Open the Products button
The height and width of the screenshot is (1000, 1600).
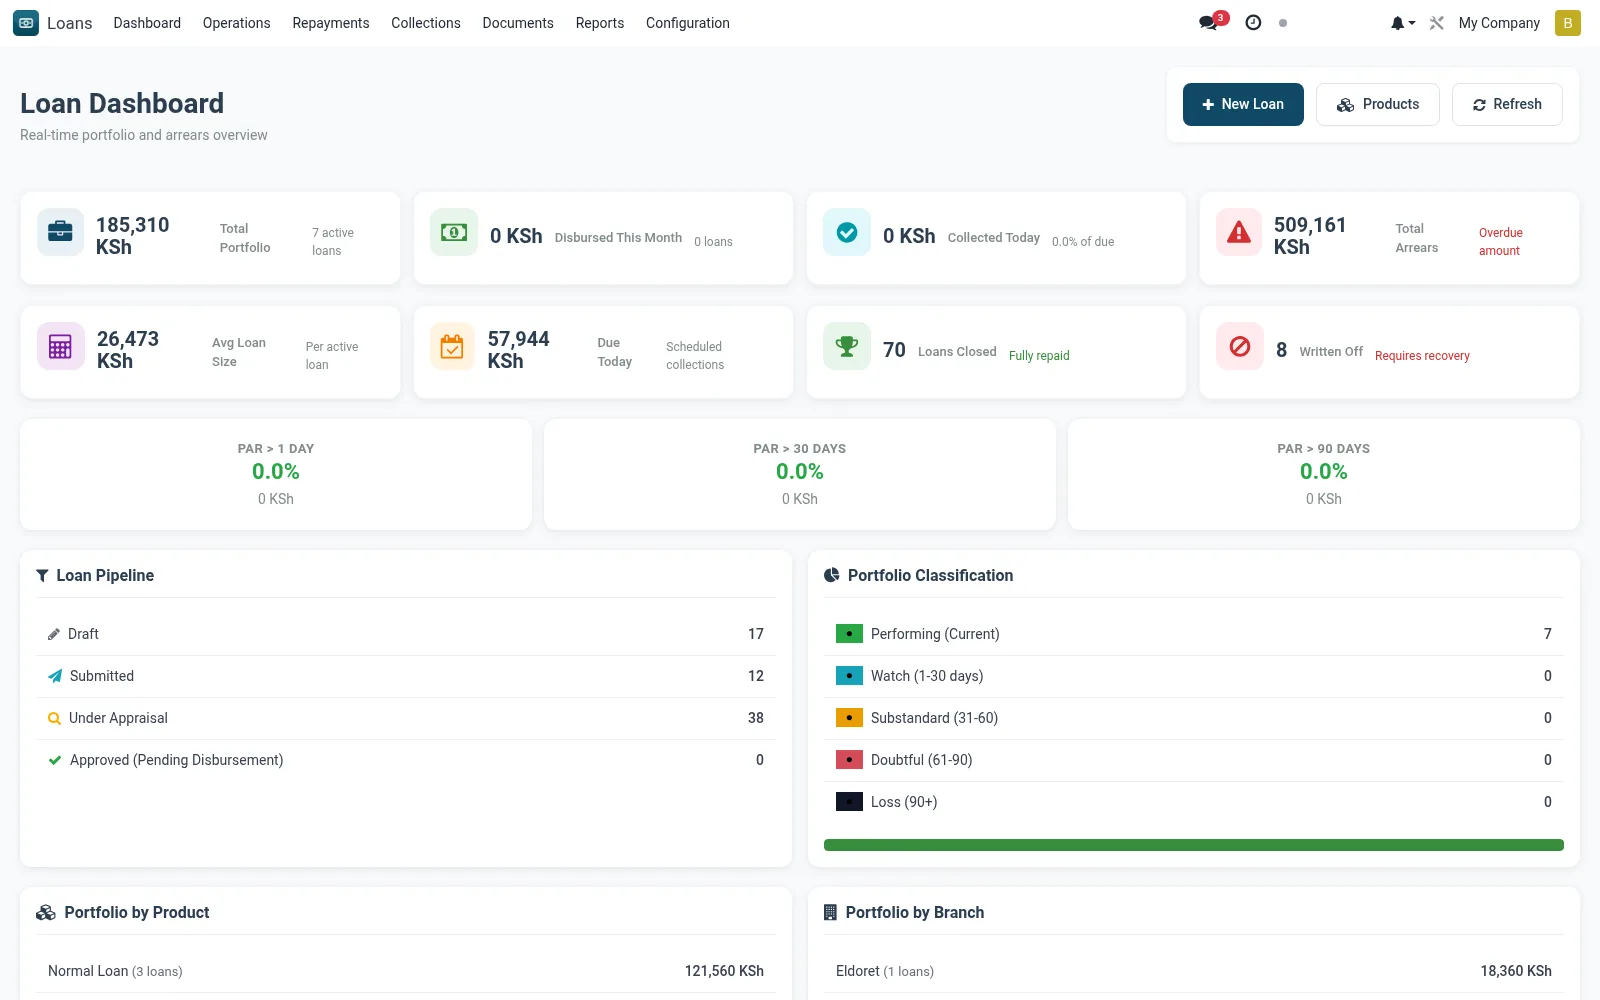[1378, 104]
